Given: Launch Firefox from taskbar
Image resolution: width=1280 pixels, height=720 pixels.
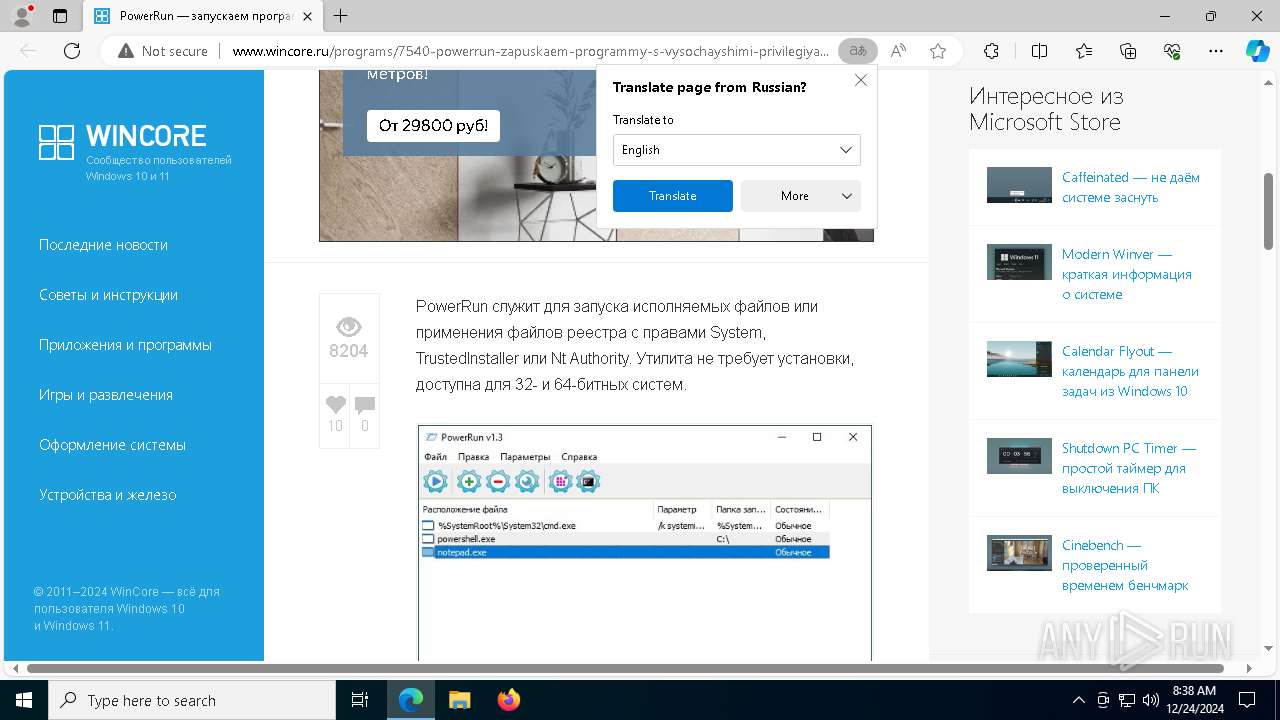Looking at the screenshot, I should coord(508,700).
